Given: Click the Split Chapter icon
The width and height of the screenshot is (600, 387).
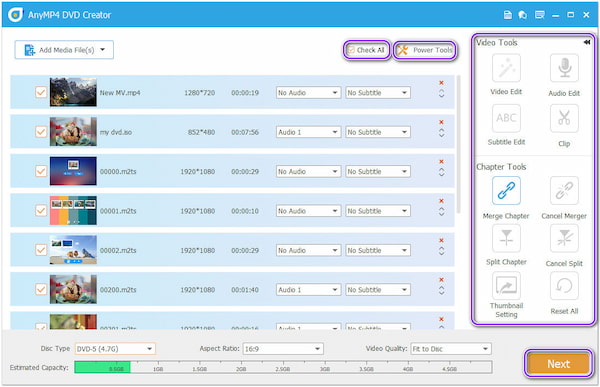Looking at the screenshot, I should [506, 238].
